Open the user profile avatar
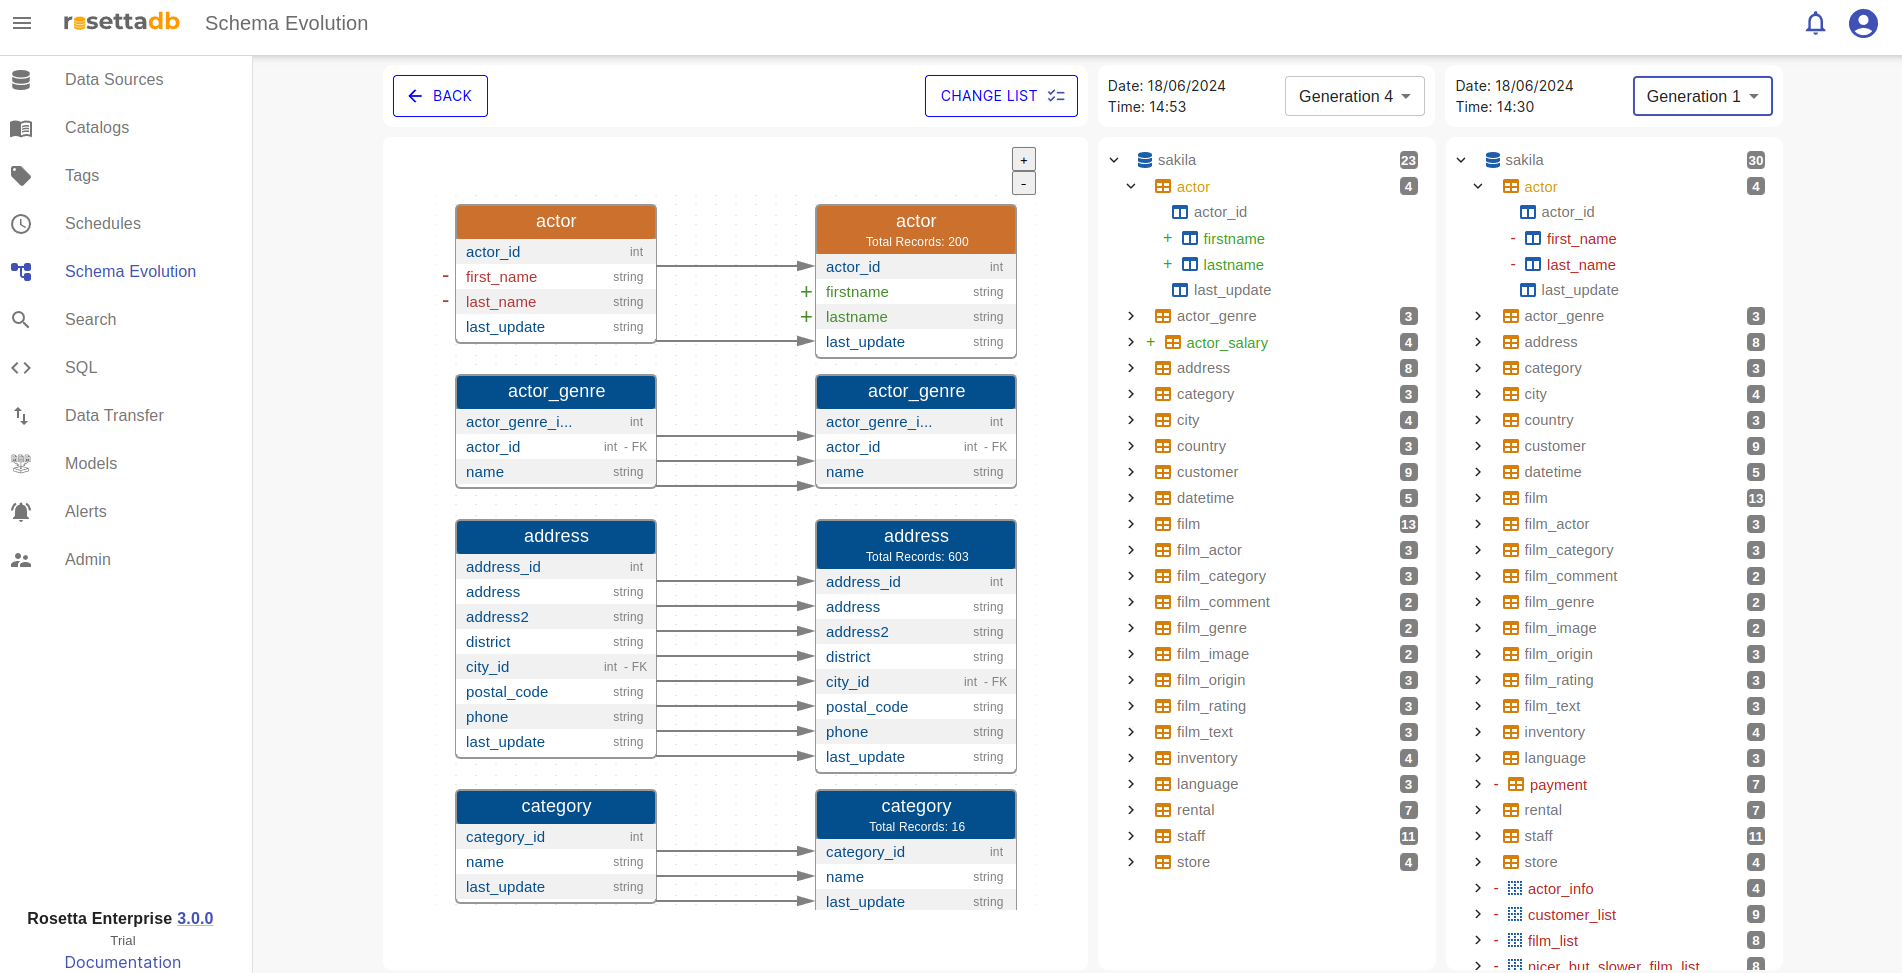This screenshot has width=1902, height=973. (x=1862, y=23)
